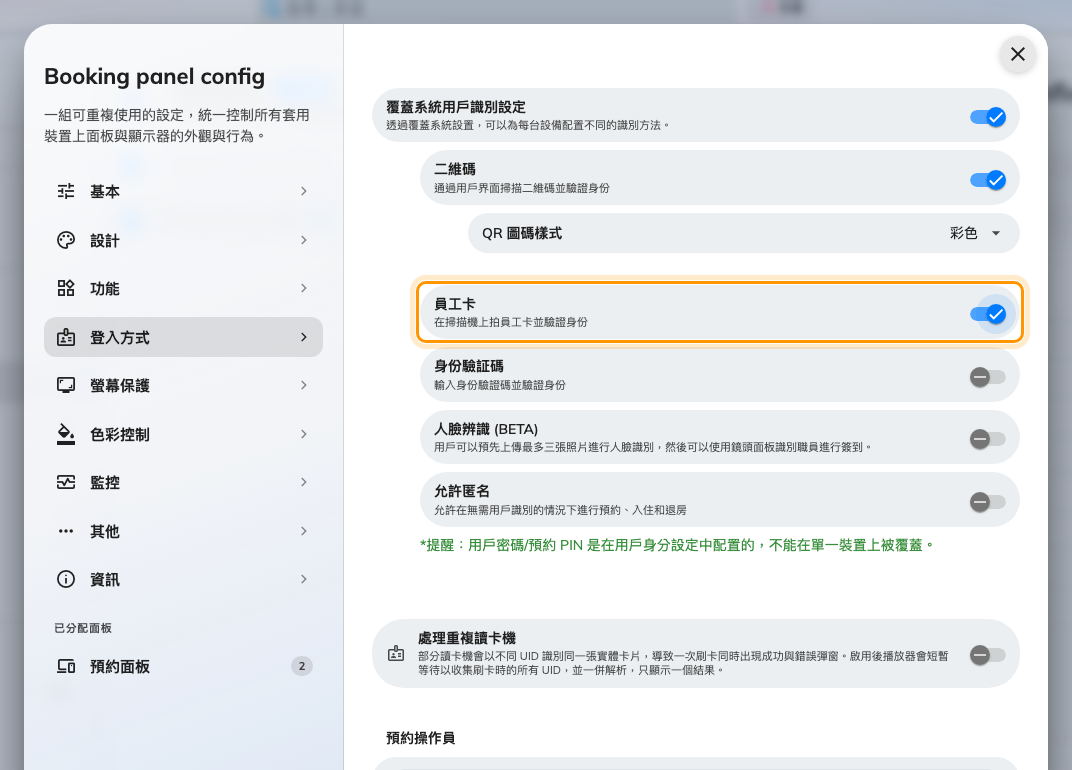Disable the 二維碼 switch
The width and height of the screenshot is (1072, 770).
pos(987,180)
